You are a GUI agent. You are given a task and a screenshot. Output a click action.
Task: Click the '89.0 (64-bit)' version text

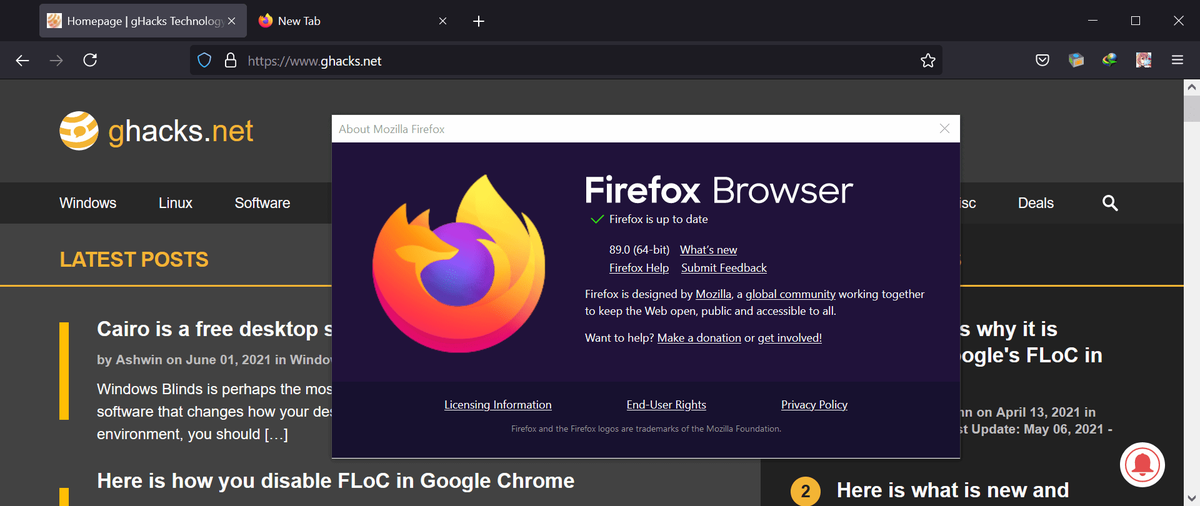639,250
